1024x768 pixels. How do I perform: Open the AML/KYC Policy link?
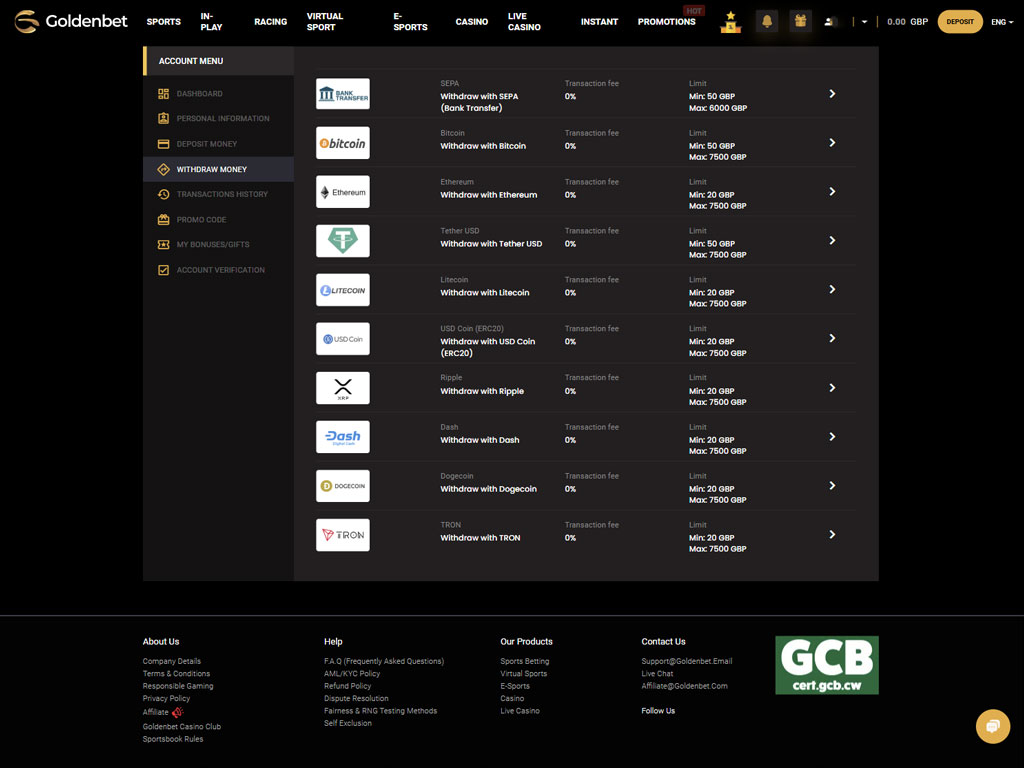352,673
